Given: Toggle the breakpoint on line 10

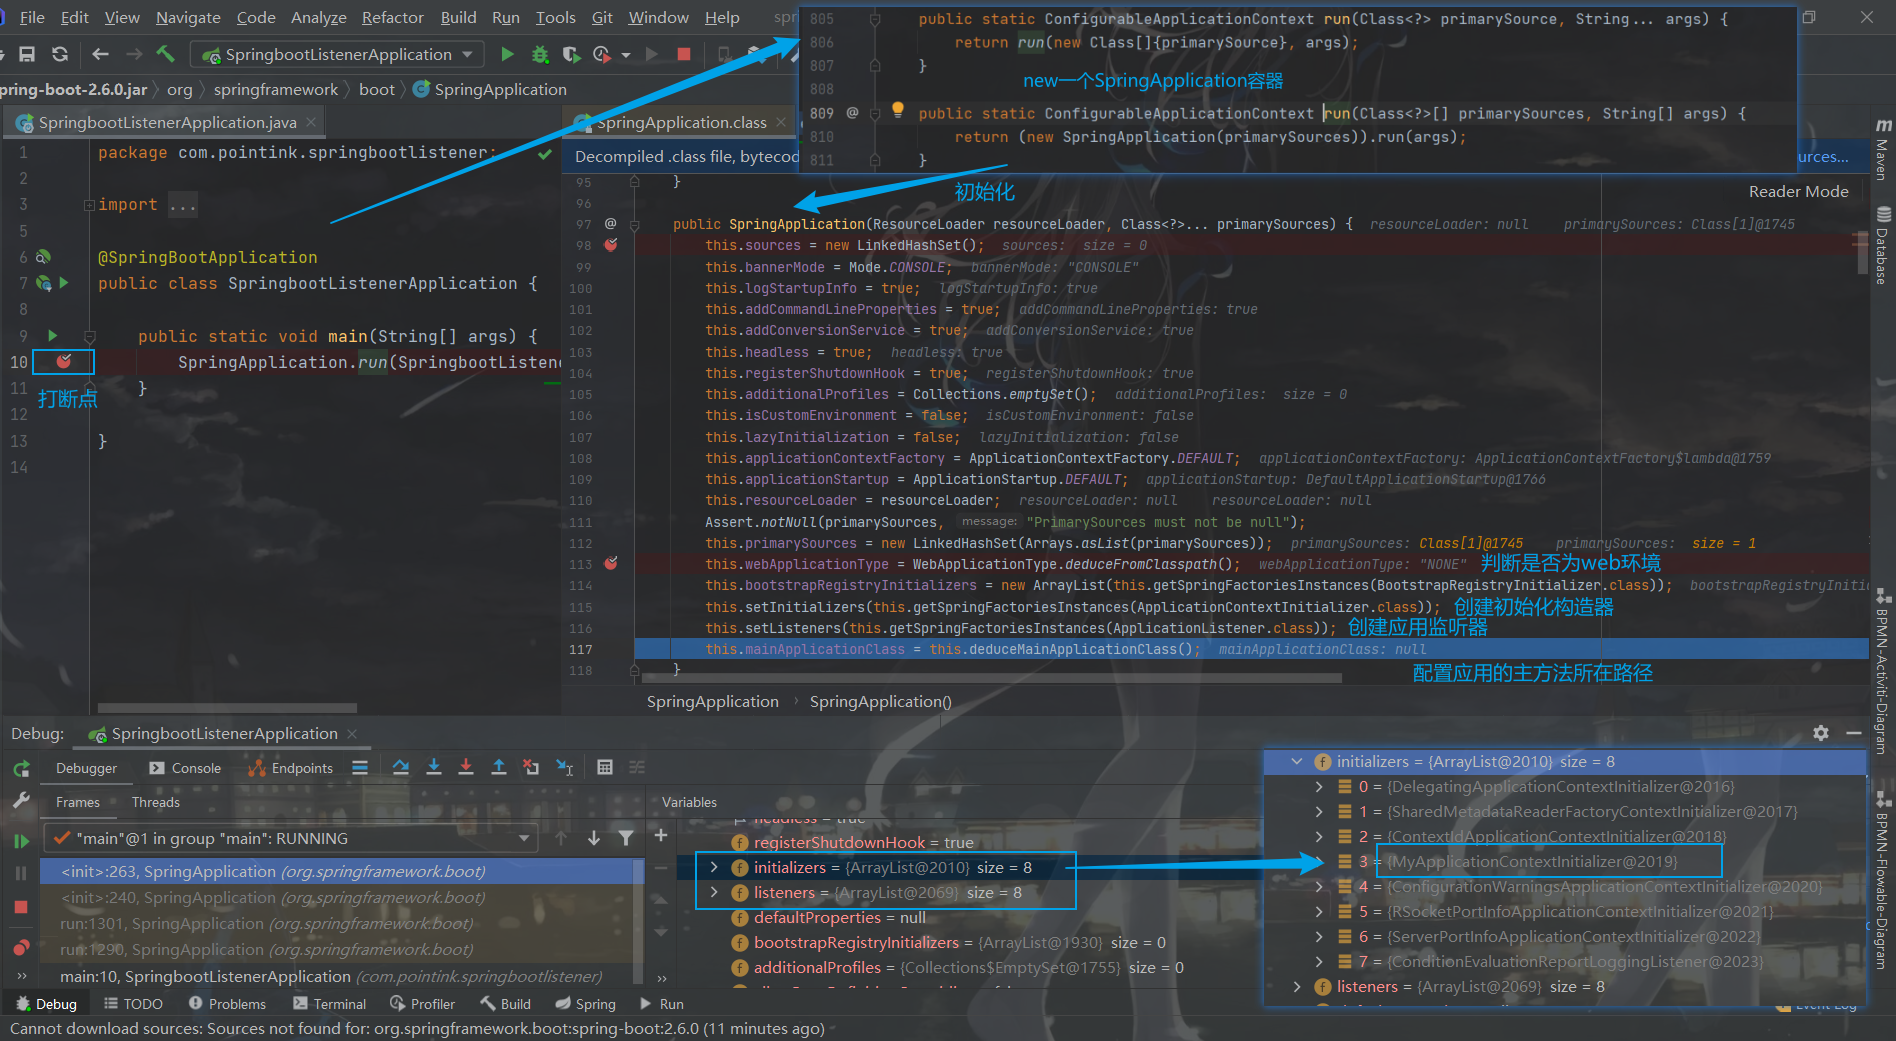Looking at the screenshot, I should tap(64, 361).
